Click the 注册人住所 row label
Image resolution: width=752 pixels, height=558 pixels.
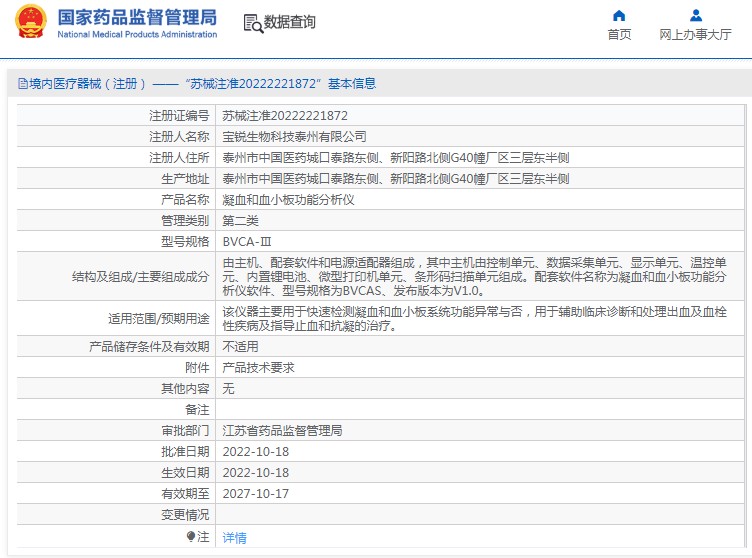point(179,158)
